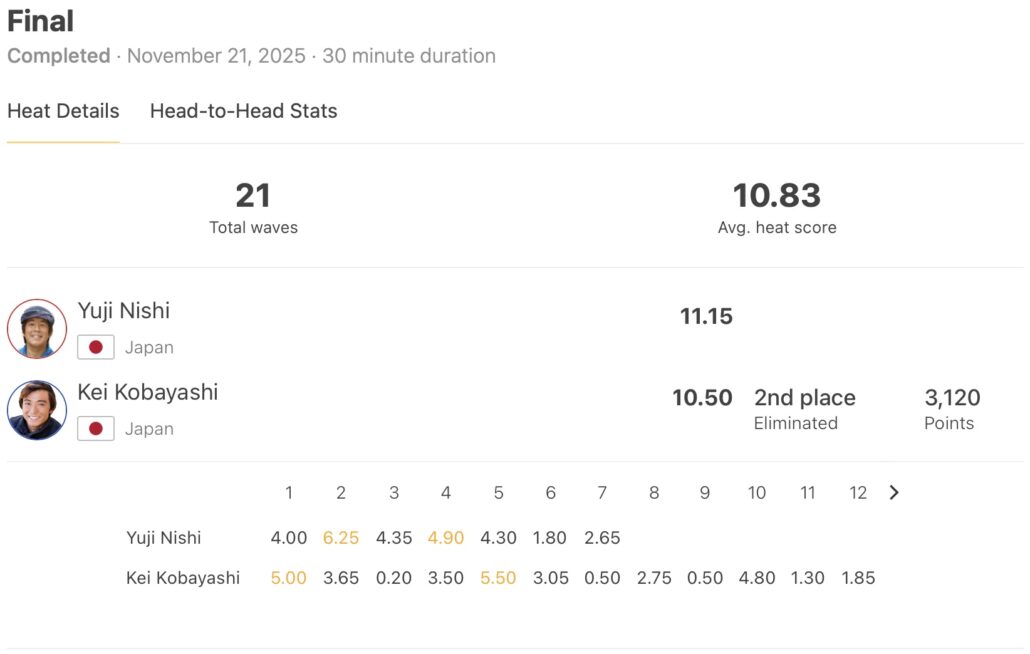Click Japan flag icon under Yuji Nishi
This screenshot has width=1030, height=654.
click(96, 348)
